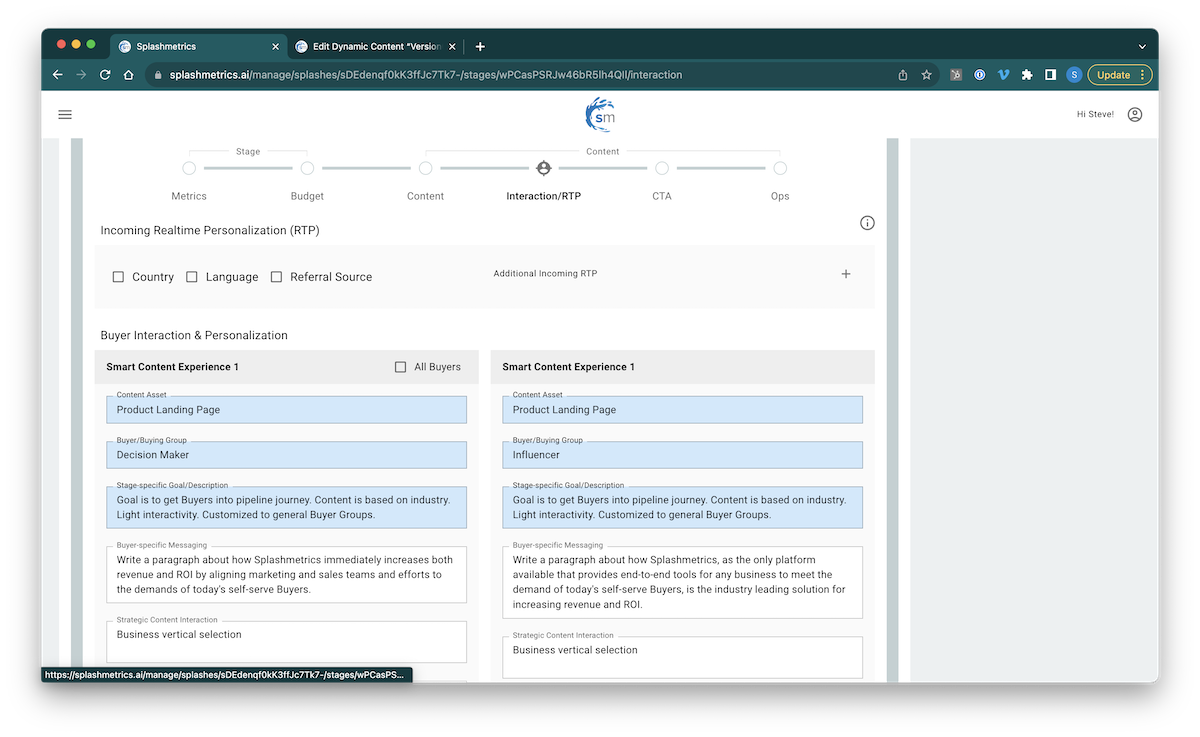Edit Stage-specific Goal in Influencer card

pyautogui.click(x=683, y=507)
